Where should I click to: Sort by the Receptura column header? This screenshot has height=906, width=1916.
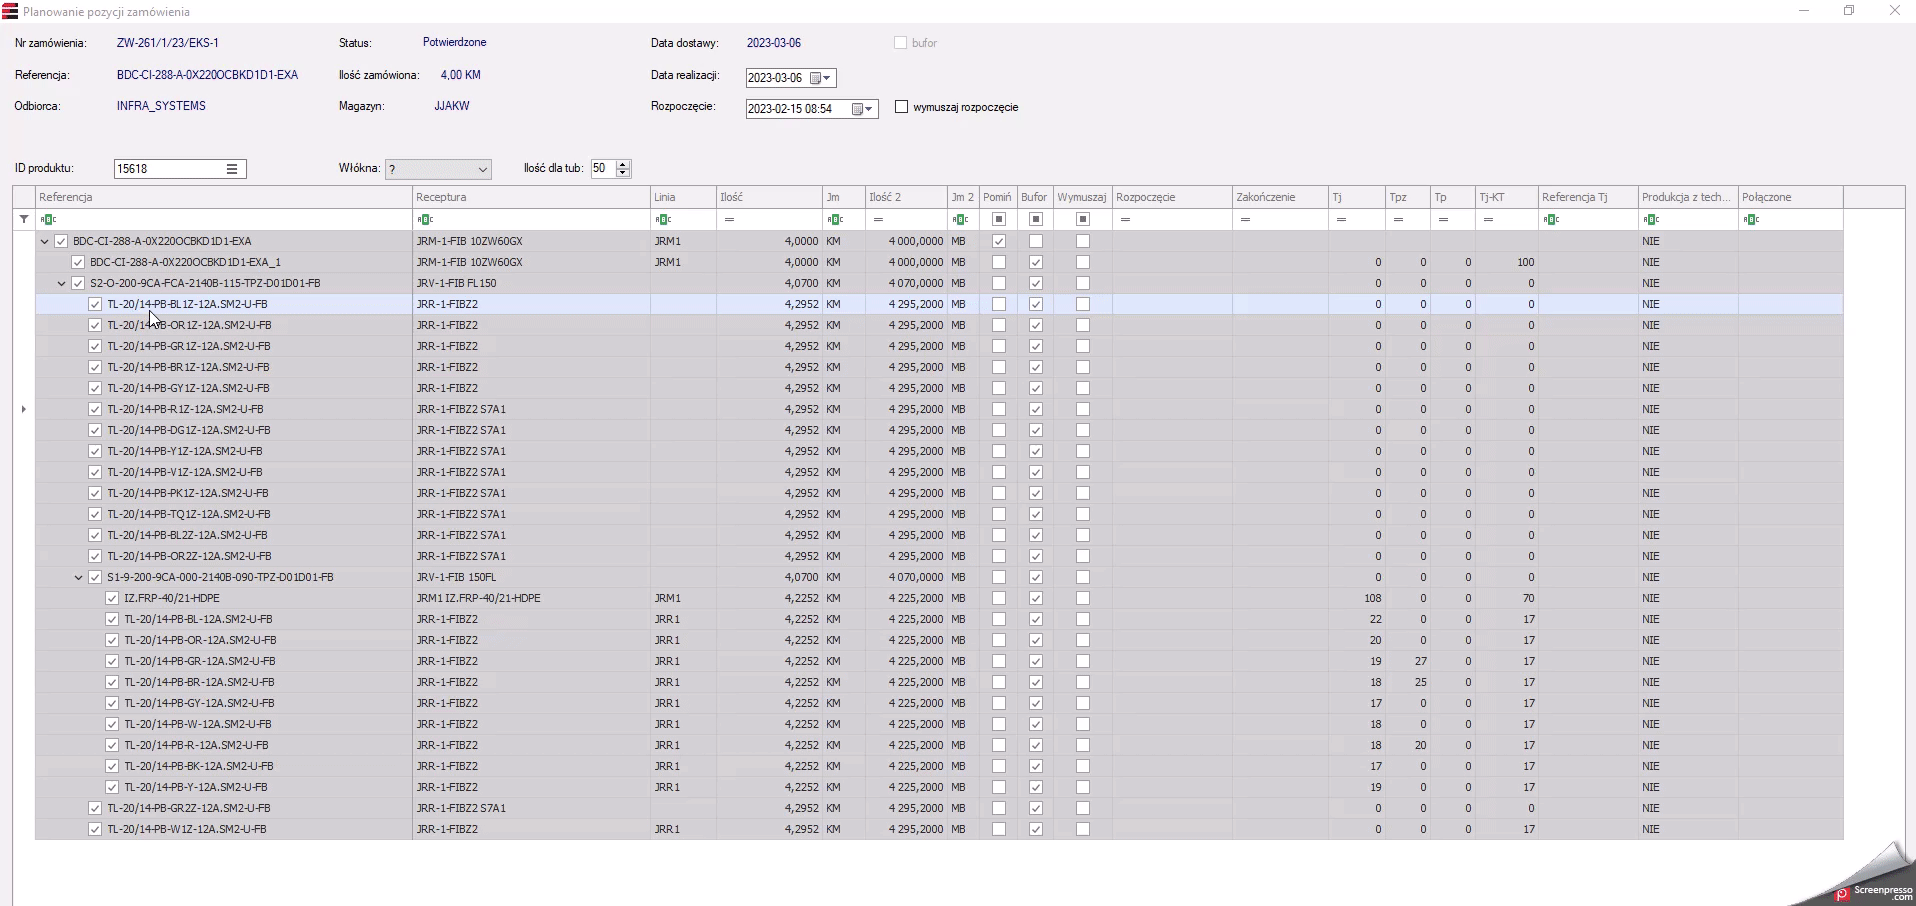(x=531, y=197)
